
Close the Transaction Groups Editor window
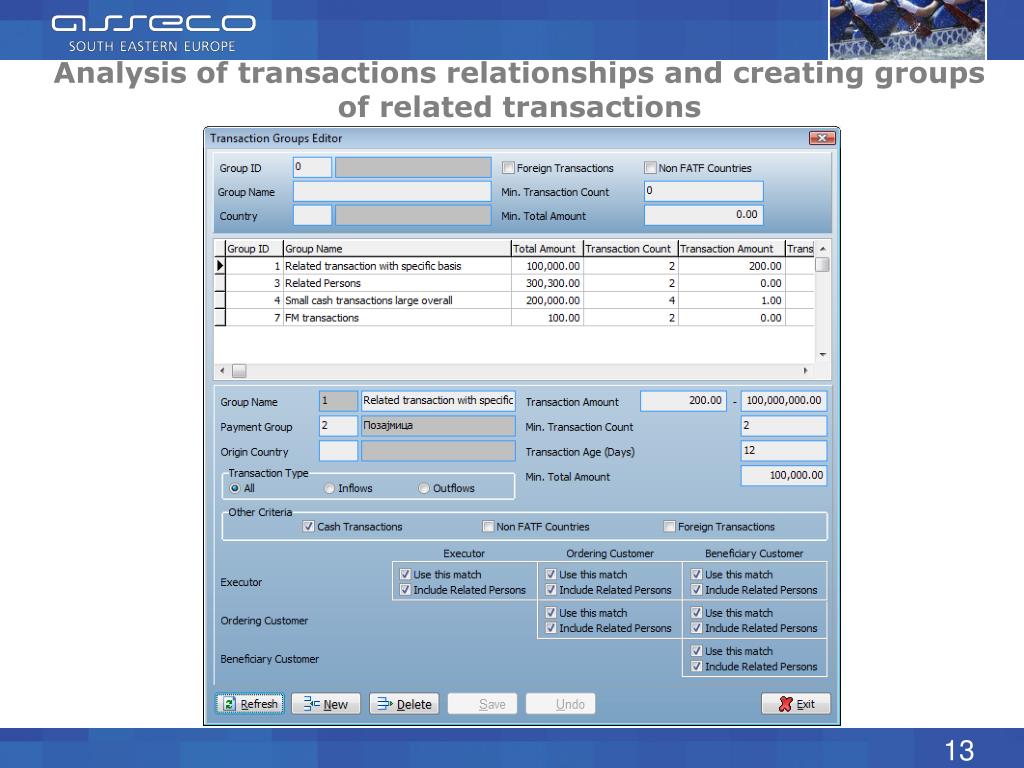tap(822, 138)
